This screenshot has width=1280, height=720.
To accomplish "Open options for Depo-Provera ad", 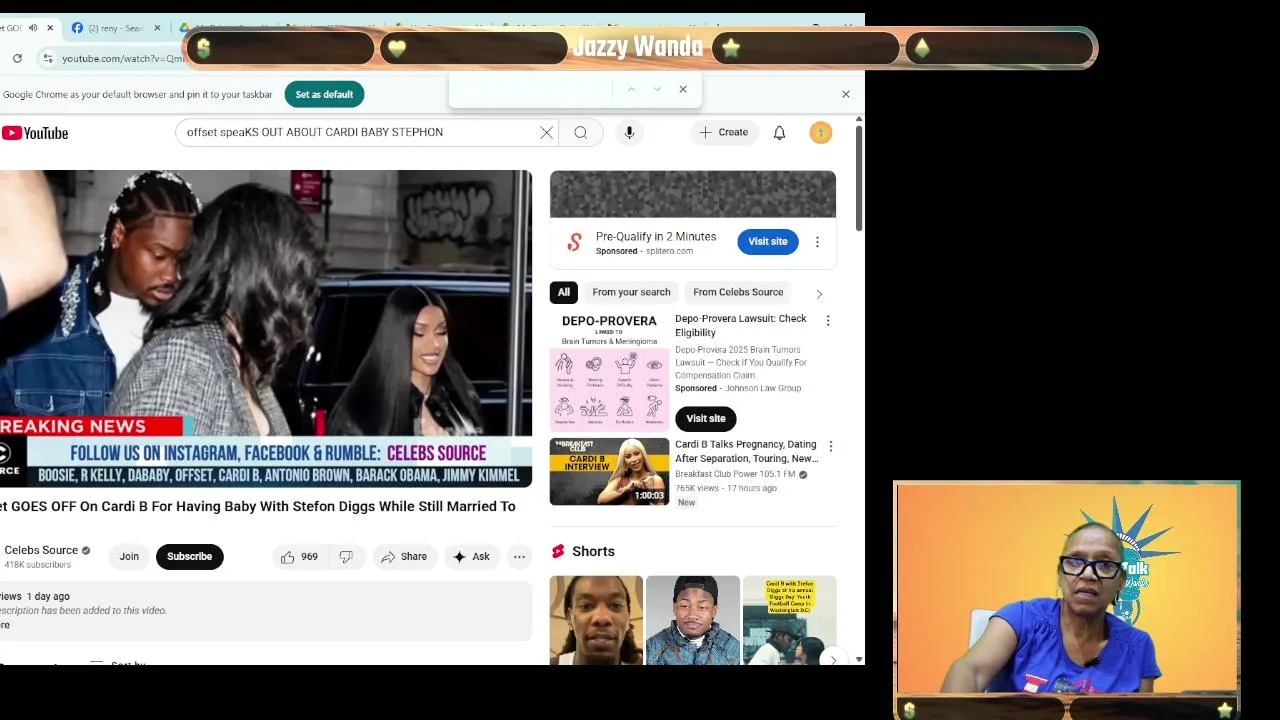I will [x=828, y=320].
